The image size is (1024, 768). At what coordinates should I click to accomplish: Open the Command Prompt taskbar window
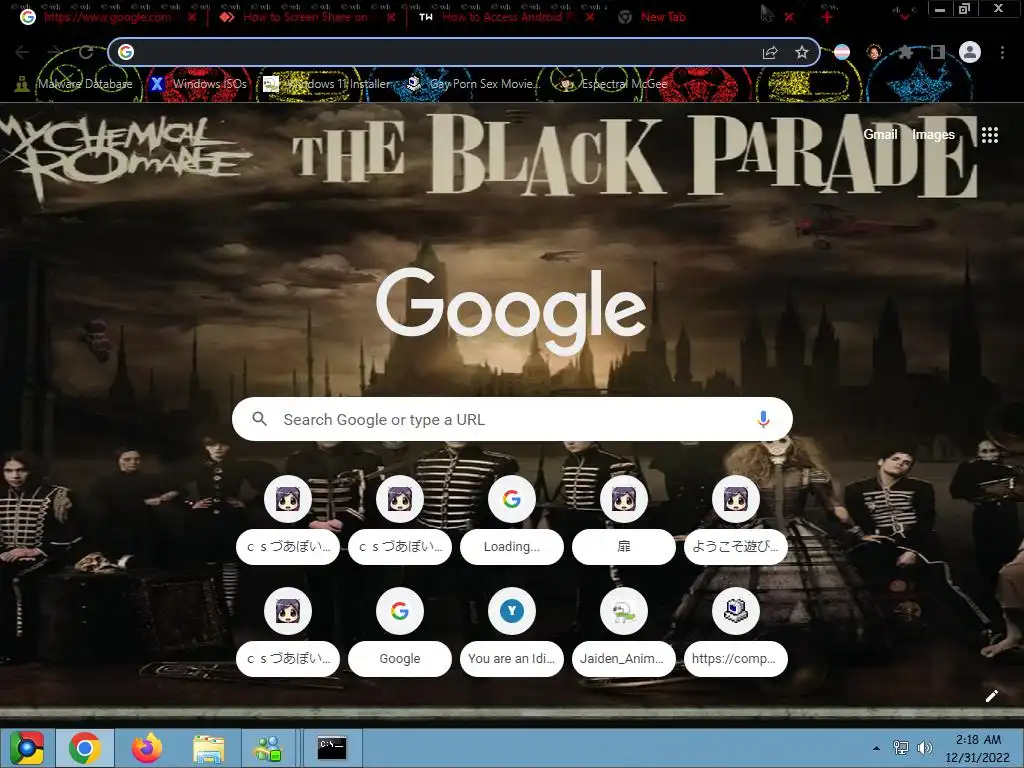(332, 748)
